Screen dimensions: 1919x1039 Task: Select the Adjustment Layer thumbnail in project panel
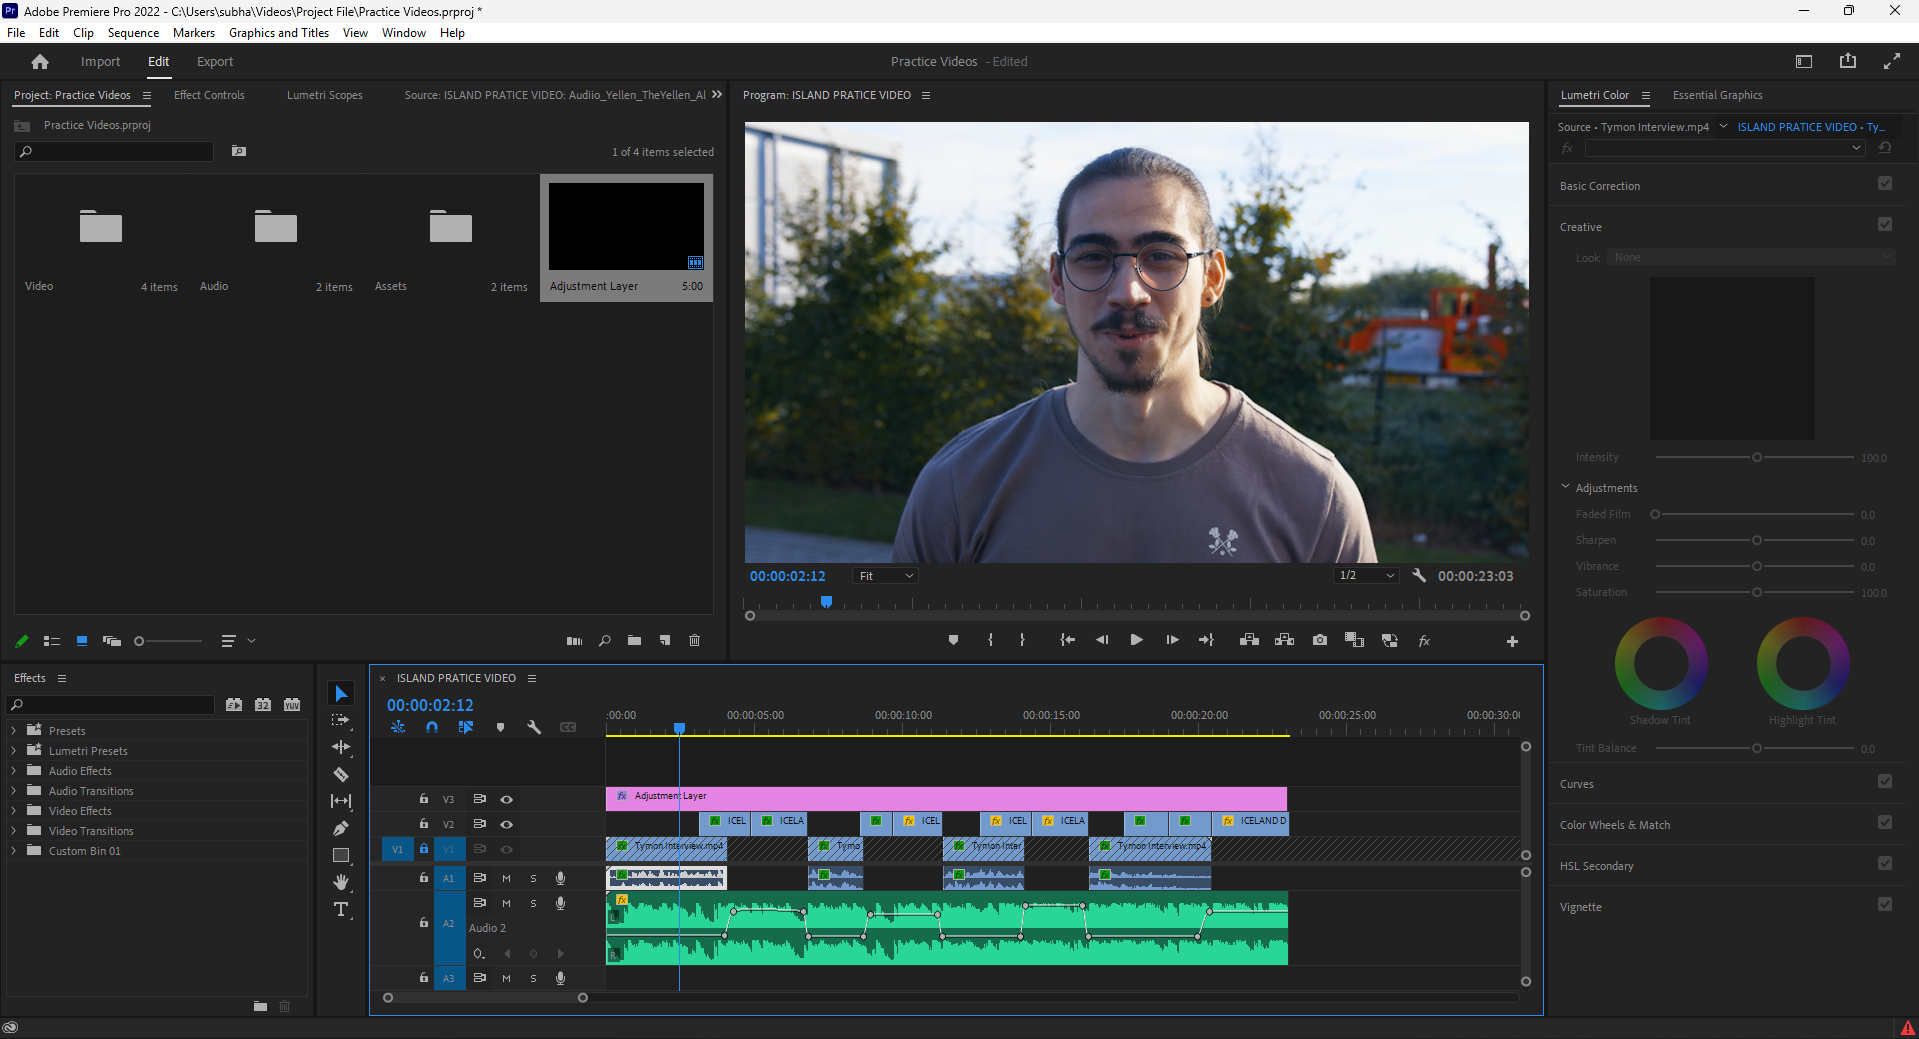coord(626,226)
